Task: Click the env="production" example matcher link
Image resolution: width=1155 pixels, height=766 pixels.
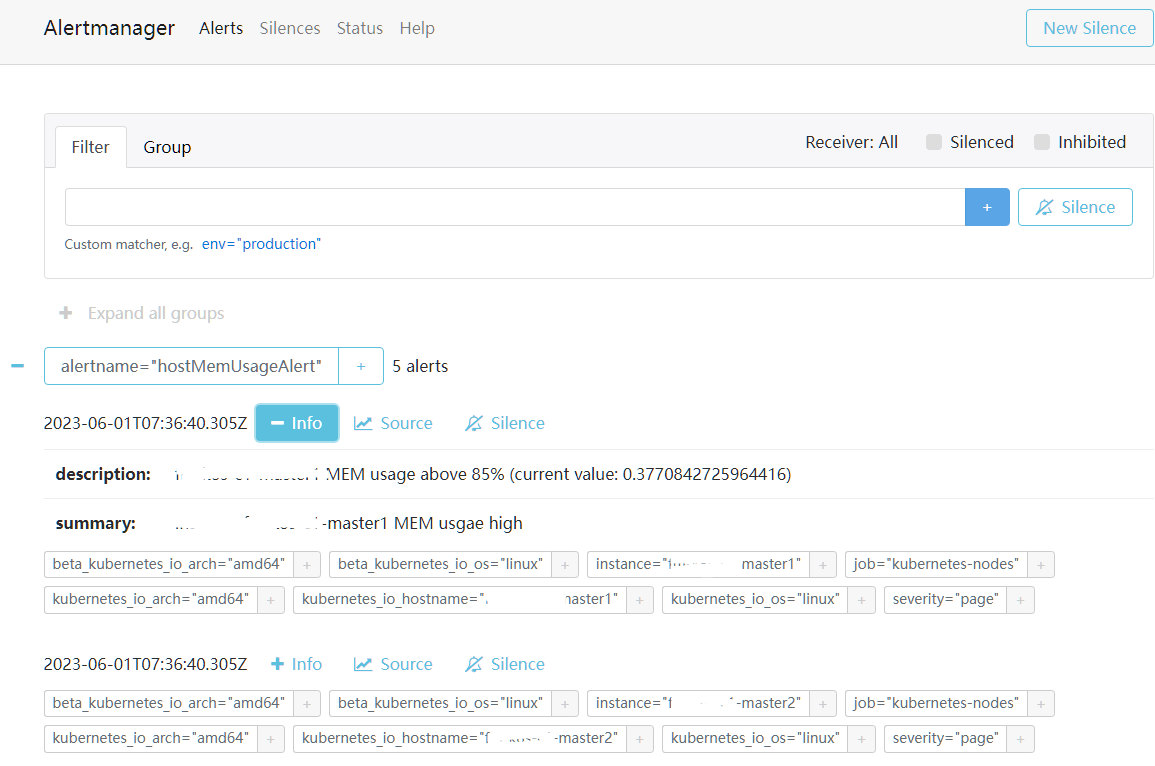Action: 261,244
